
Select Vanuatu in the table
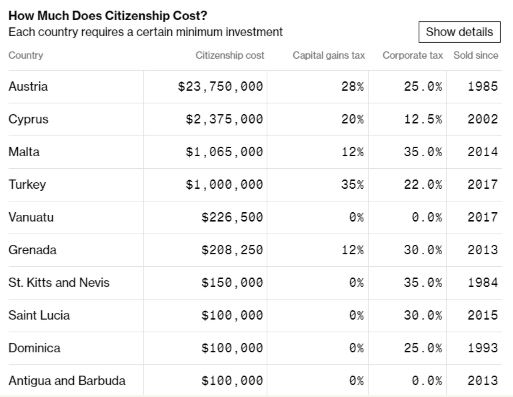coord(31,217)
